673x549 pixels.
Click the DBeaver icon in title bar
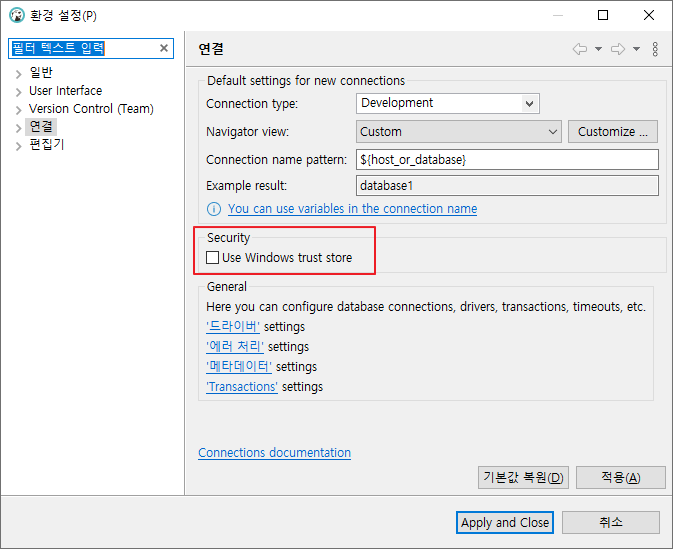(17, 15)
